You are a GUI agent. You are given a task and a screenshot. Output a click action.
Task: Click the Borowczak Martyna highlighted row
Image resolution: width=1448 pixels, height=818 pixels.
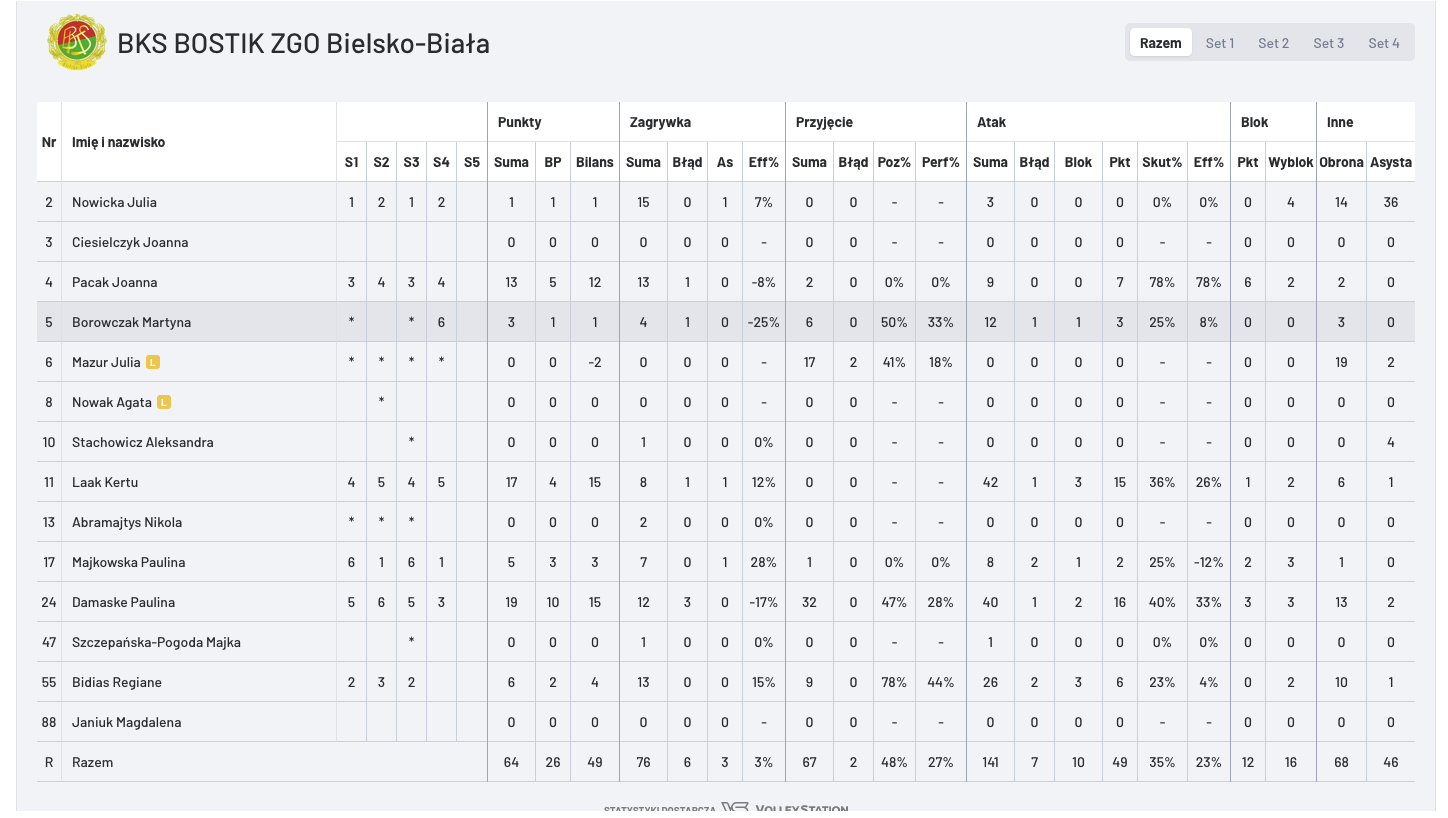(131, 322)
